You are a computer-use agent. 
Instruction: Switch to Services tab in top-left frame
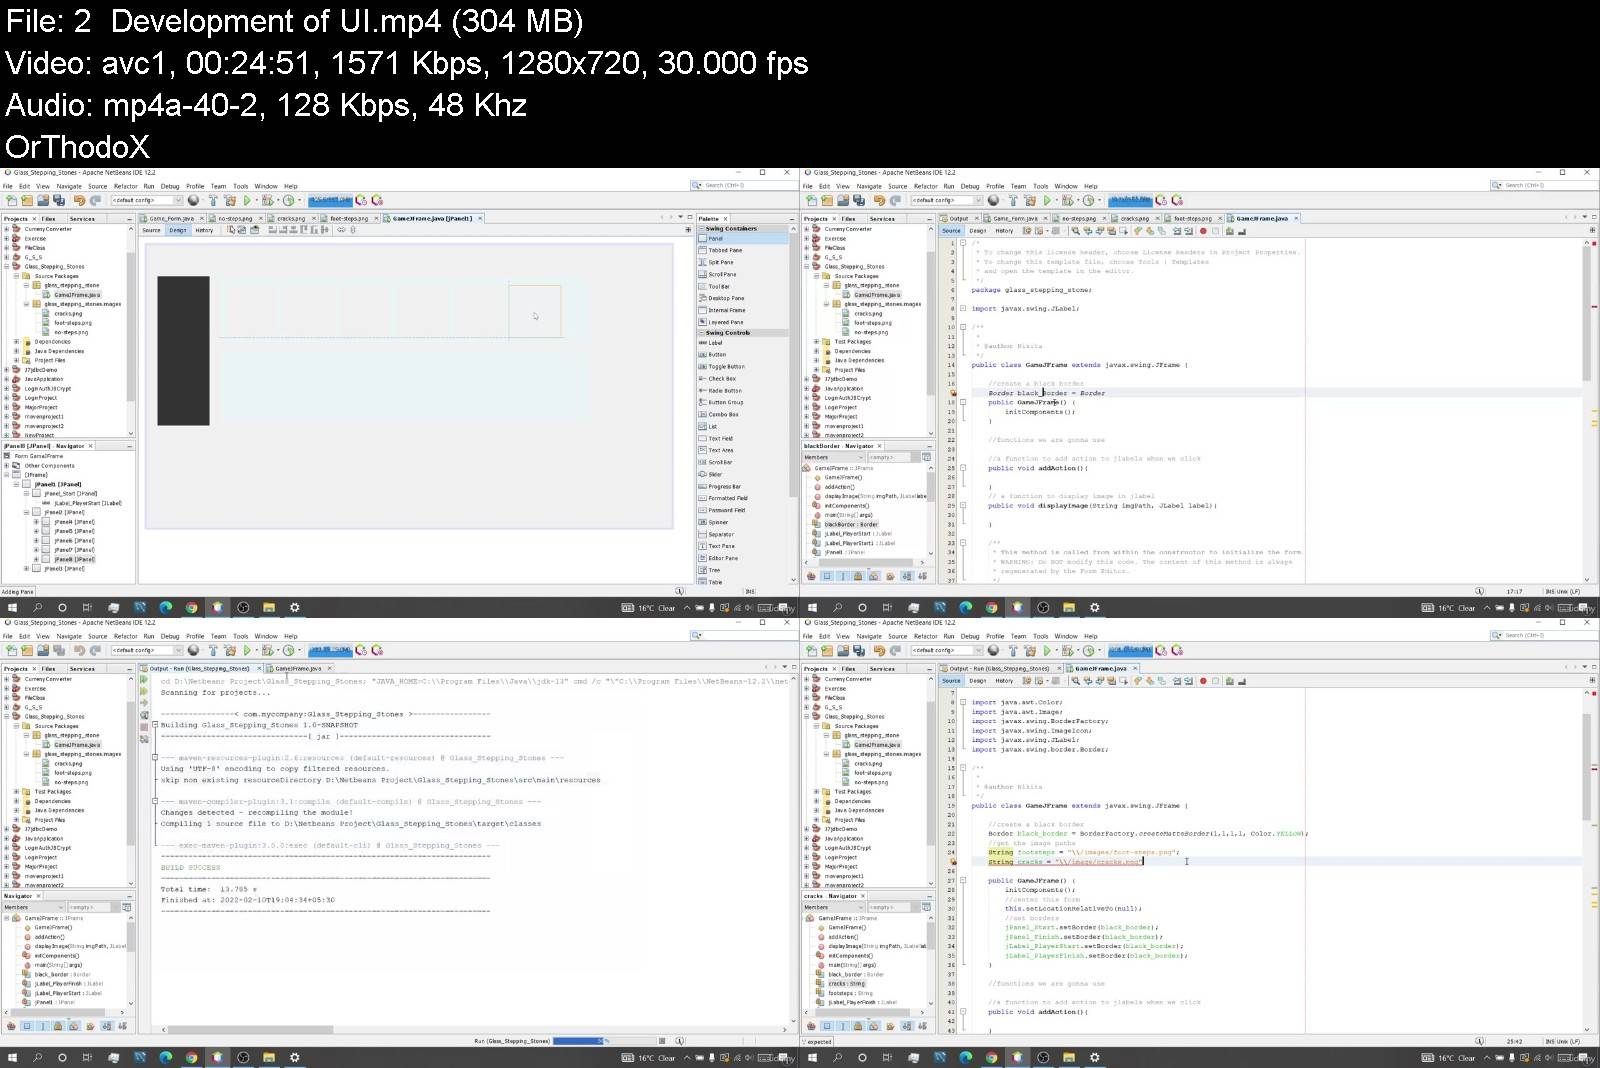pyautogui.click(x=83, y=218)
